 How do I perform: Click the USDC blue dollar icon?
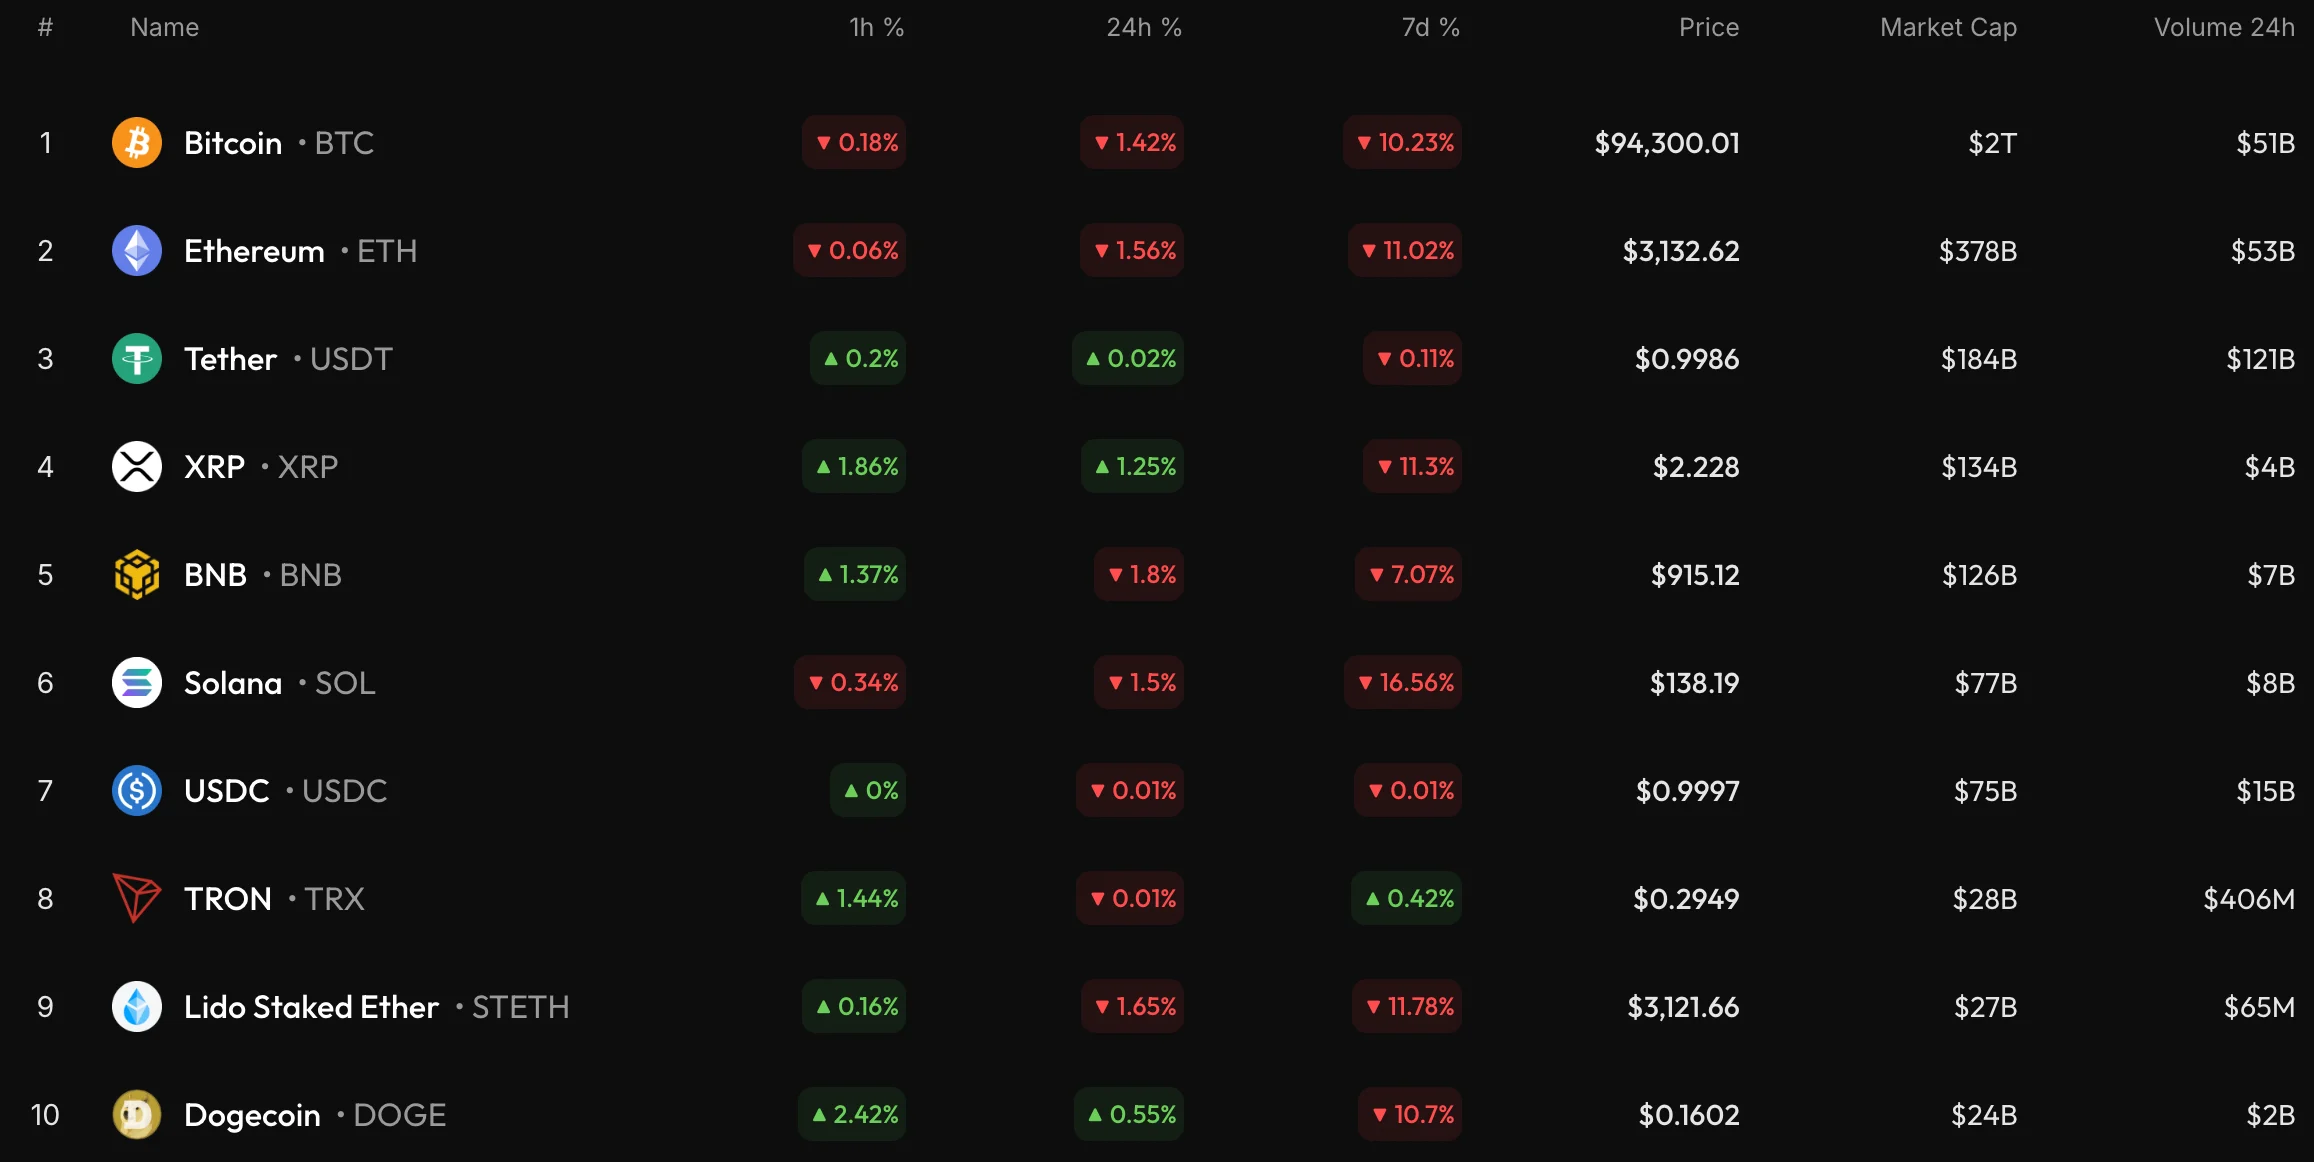tap(137, 791)
